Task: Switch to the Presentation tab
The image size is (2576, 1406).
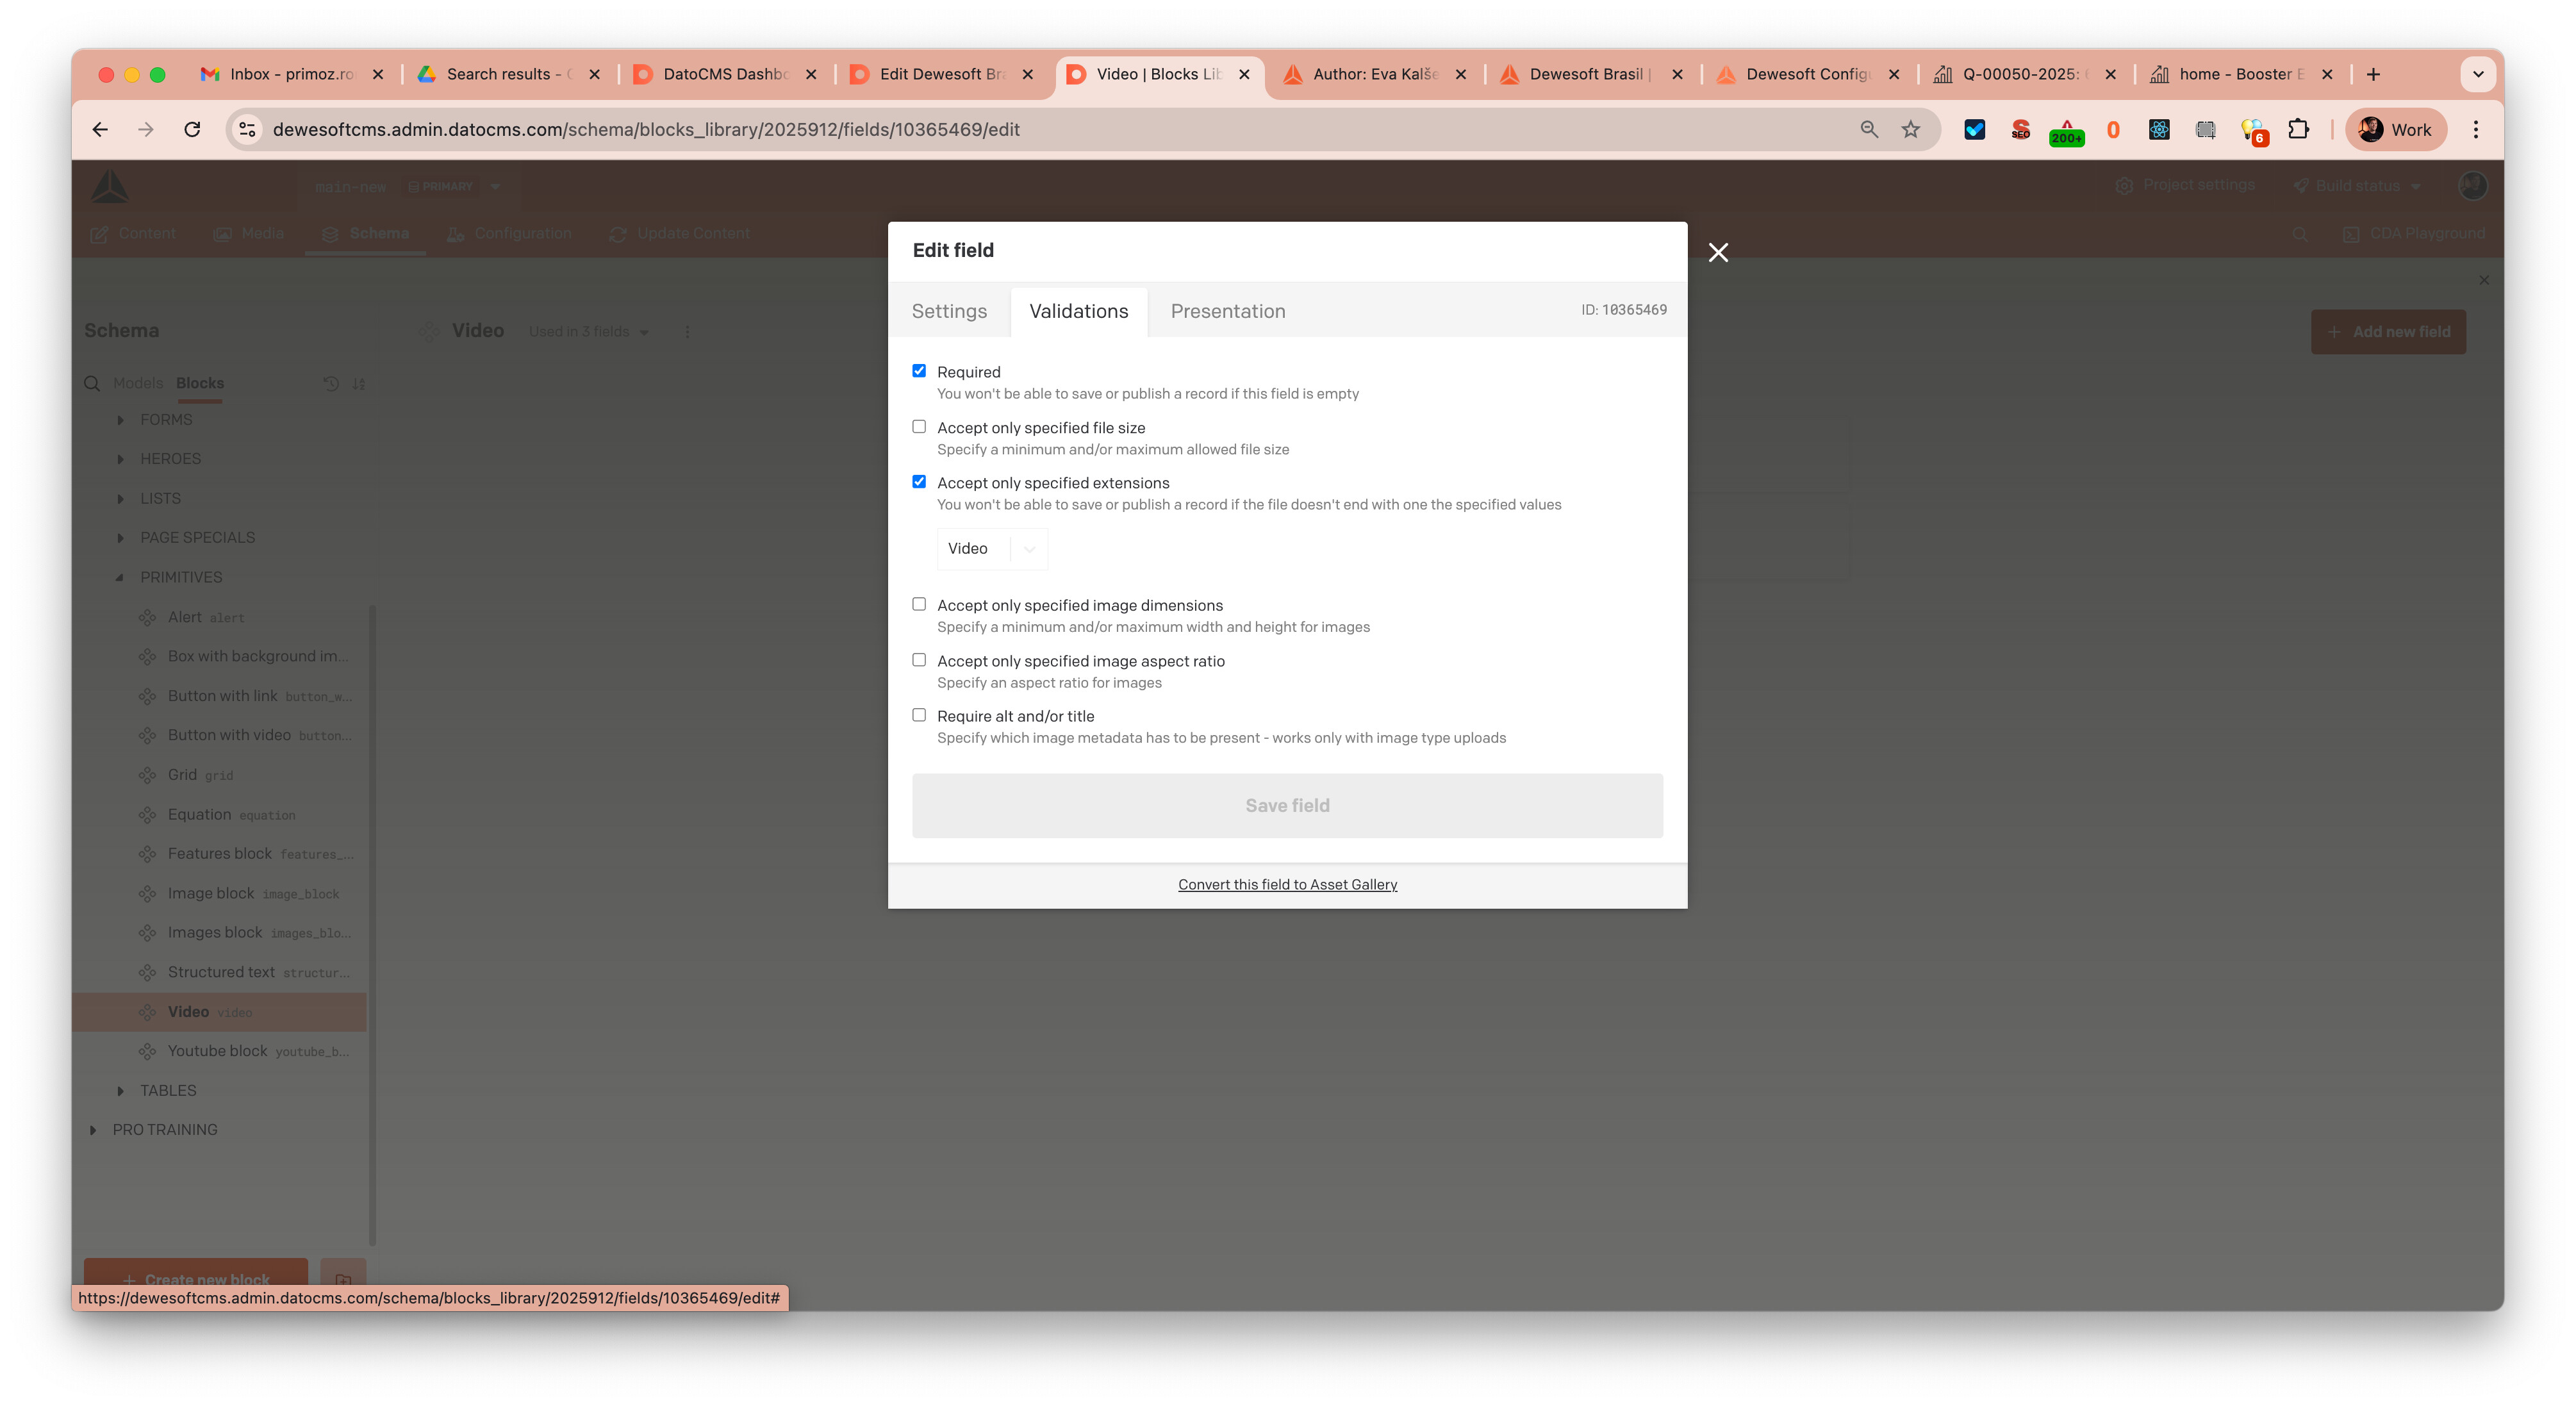Action: pos(1227,311)
